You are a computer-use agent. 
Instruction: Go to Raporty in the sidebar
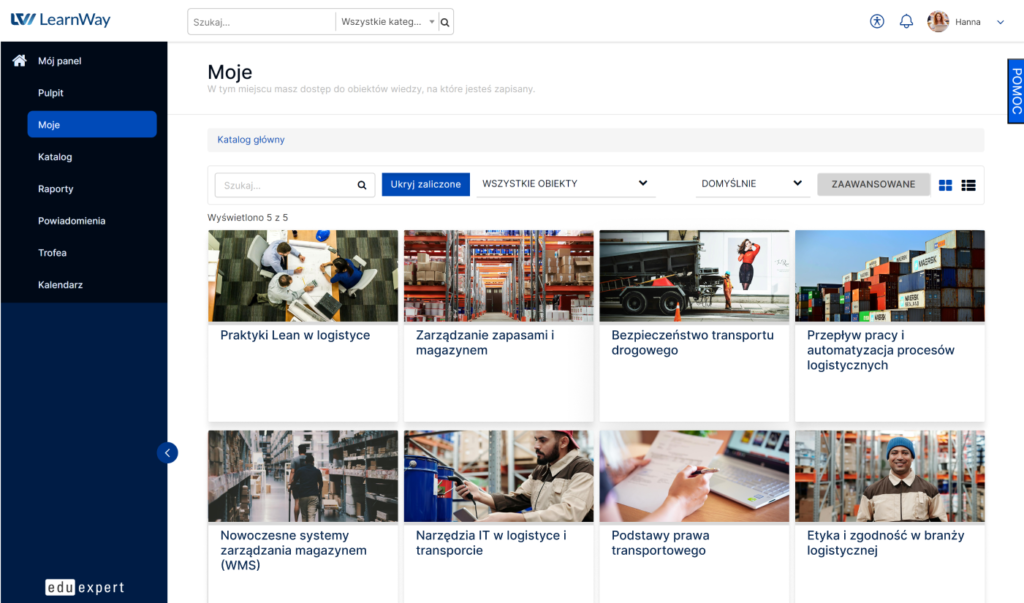(56, 189)
